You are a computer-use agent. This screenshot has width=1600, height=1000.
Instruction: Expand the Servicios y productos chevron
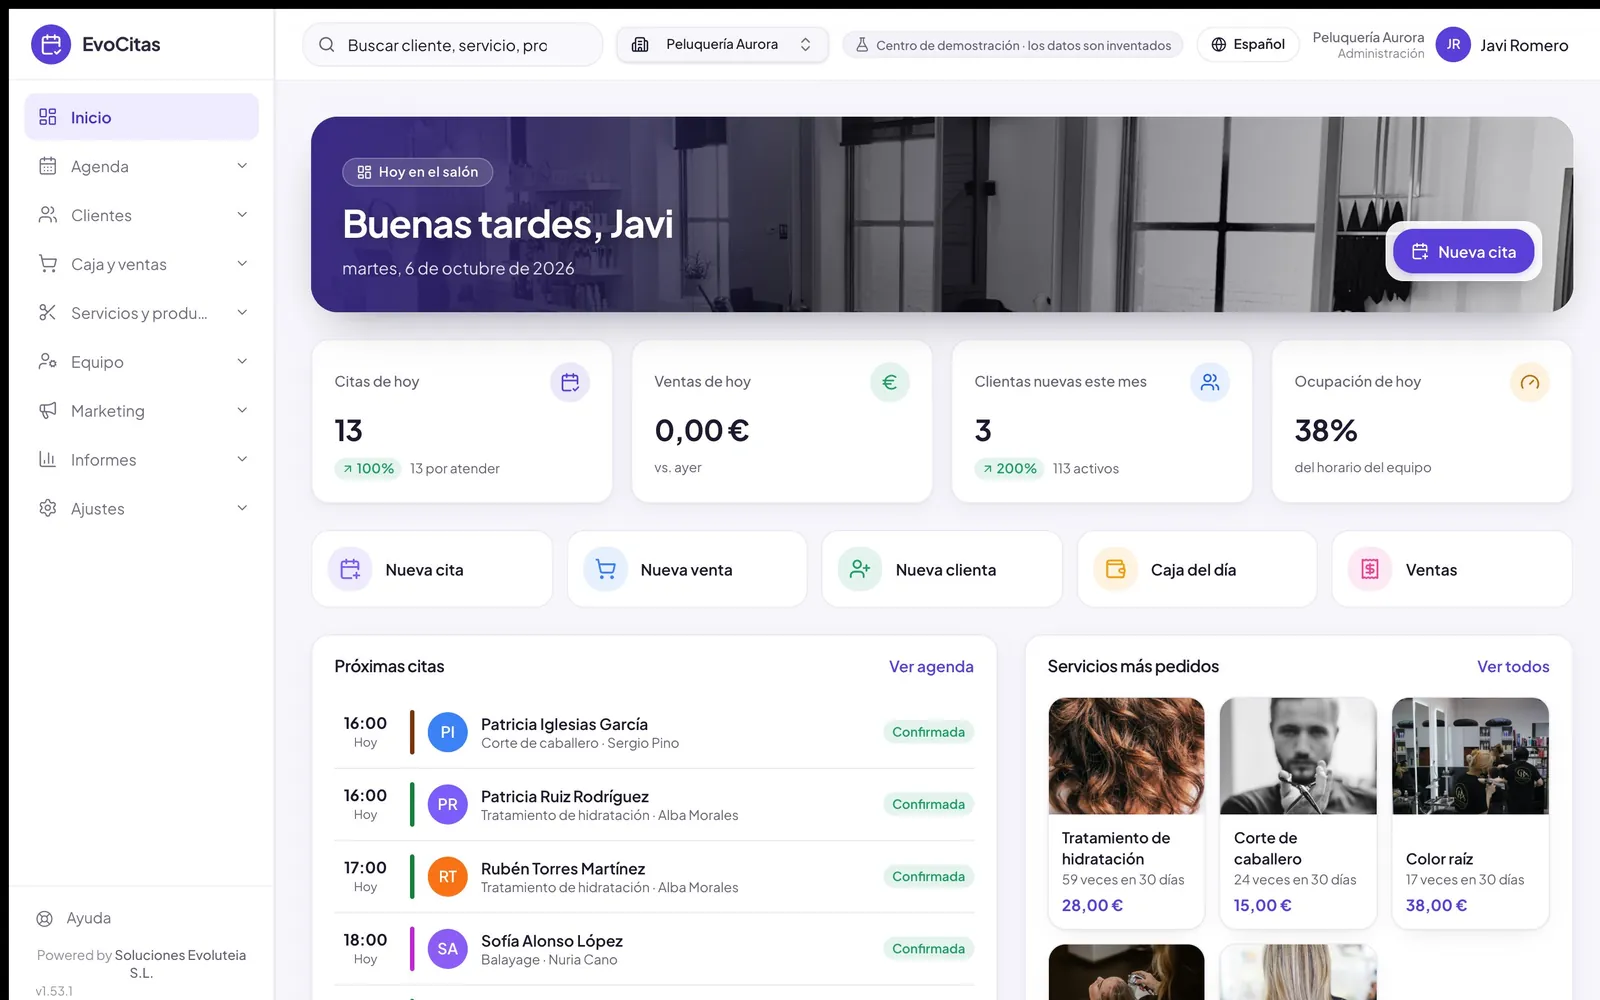click(x=242, y=313)
